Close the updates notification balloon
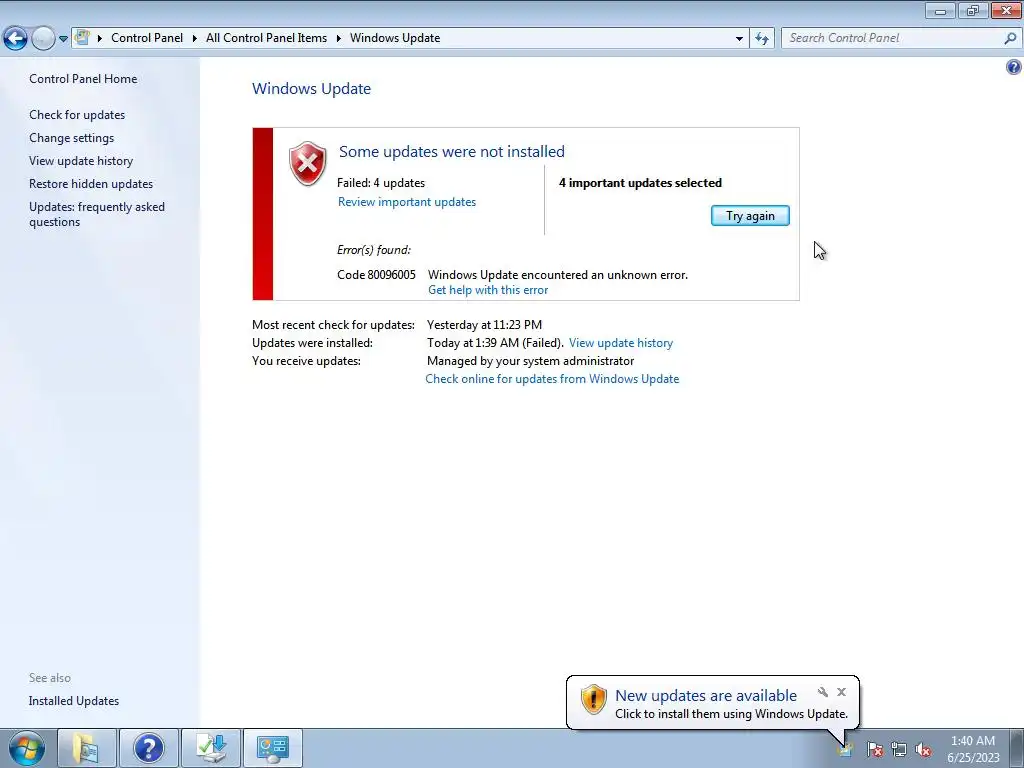Screen dimensions: 1024x768 (x=841, y=692)
